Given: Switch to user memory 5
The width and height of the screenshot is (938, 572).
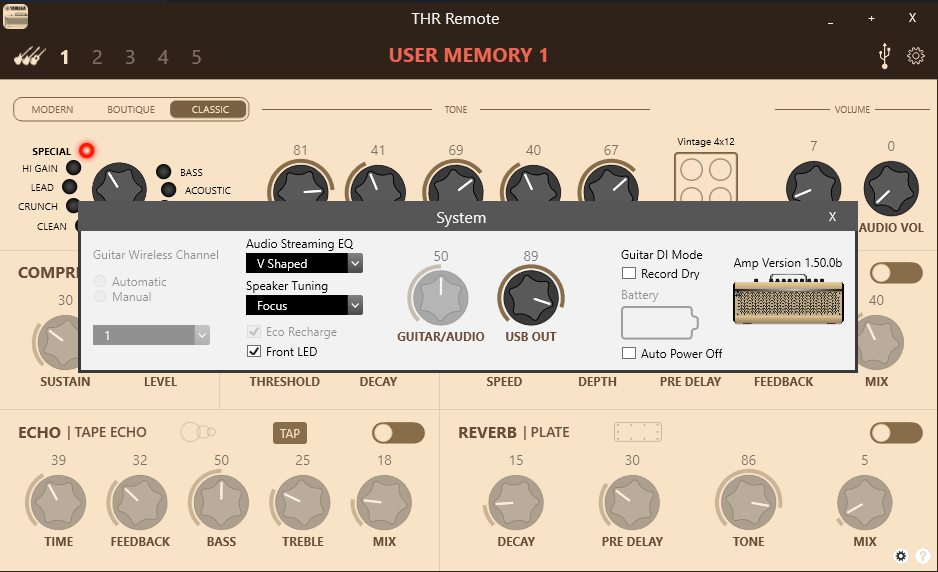Looking at the screenshot, I should [x=196, y=57].
